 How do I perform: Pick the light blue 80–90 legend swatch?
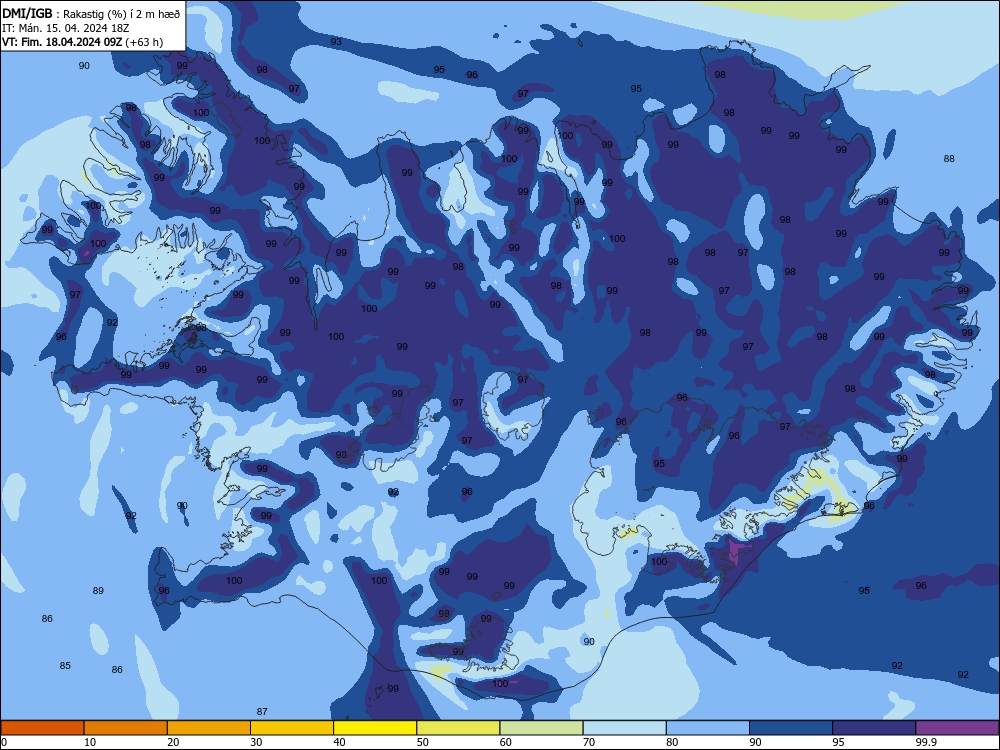[x=708, y=728]
